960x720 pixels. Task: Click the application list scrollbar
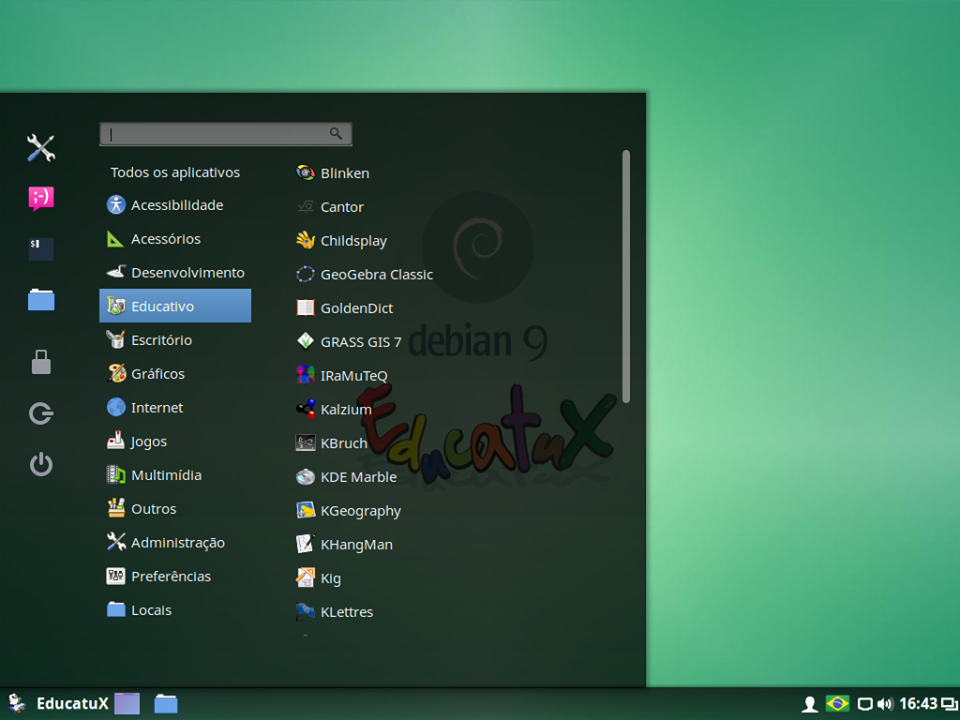(x=626, y=276)
